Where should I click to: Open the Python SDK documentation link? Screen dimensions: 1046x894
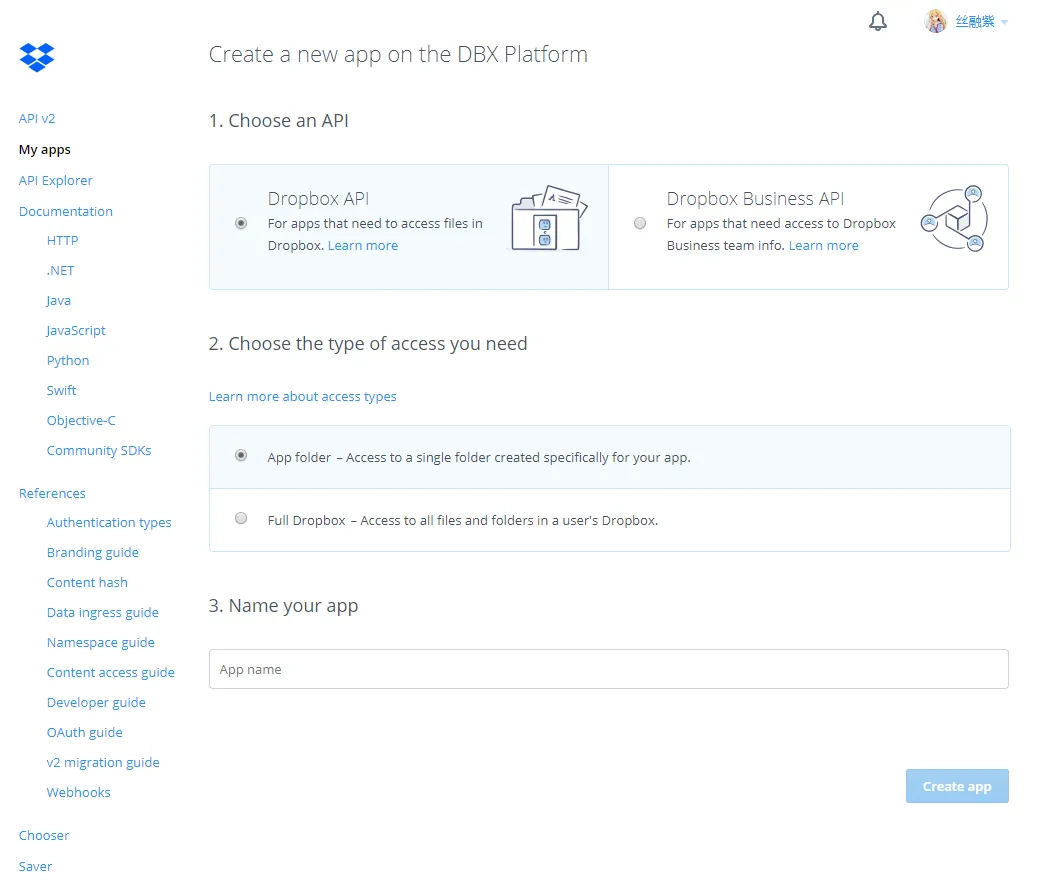[67, 361]
